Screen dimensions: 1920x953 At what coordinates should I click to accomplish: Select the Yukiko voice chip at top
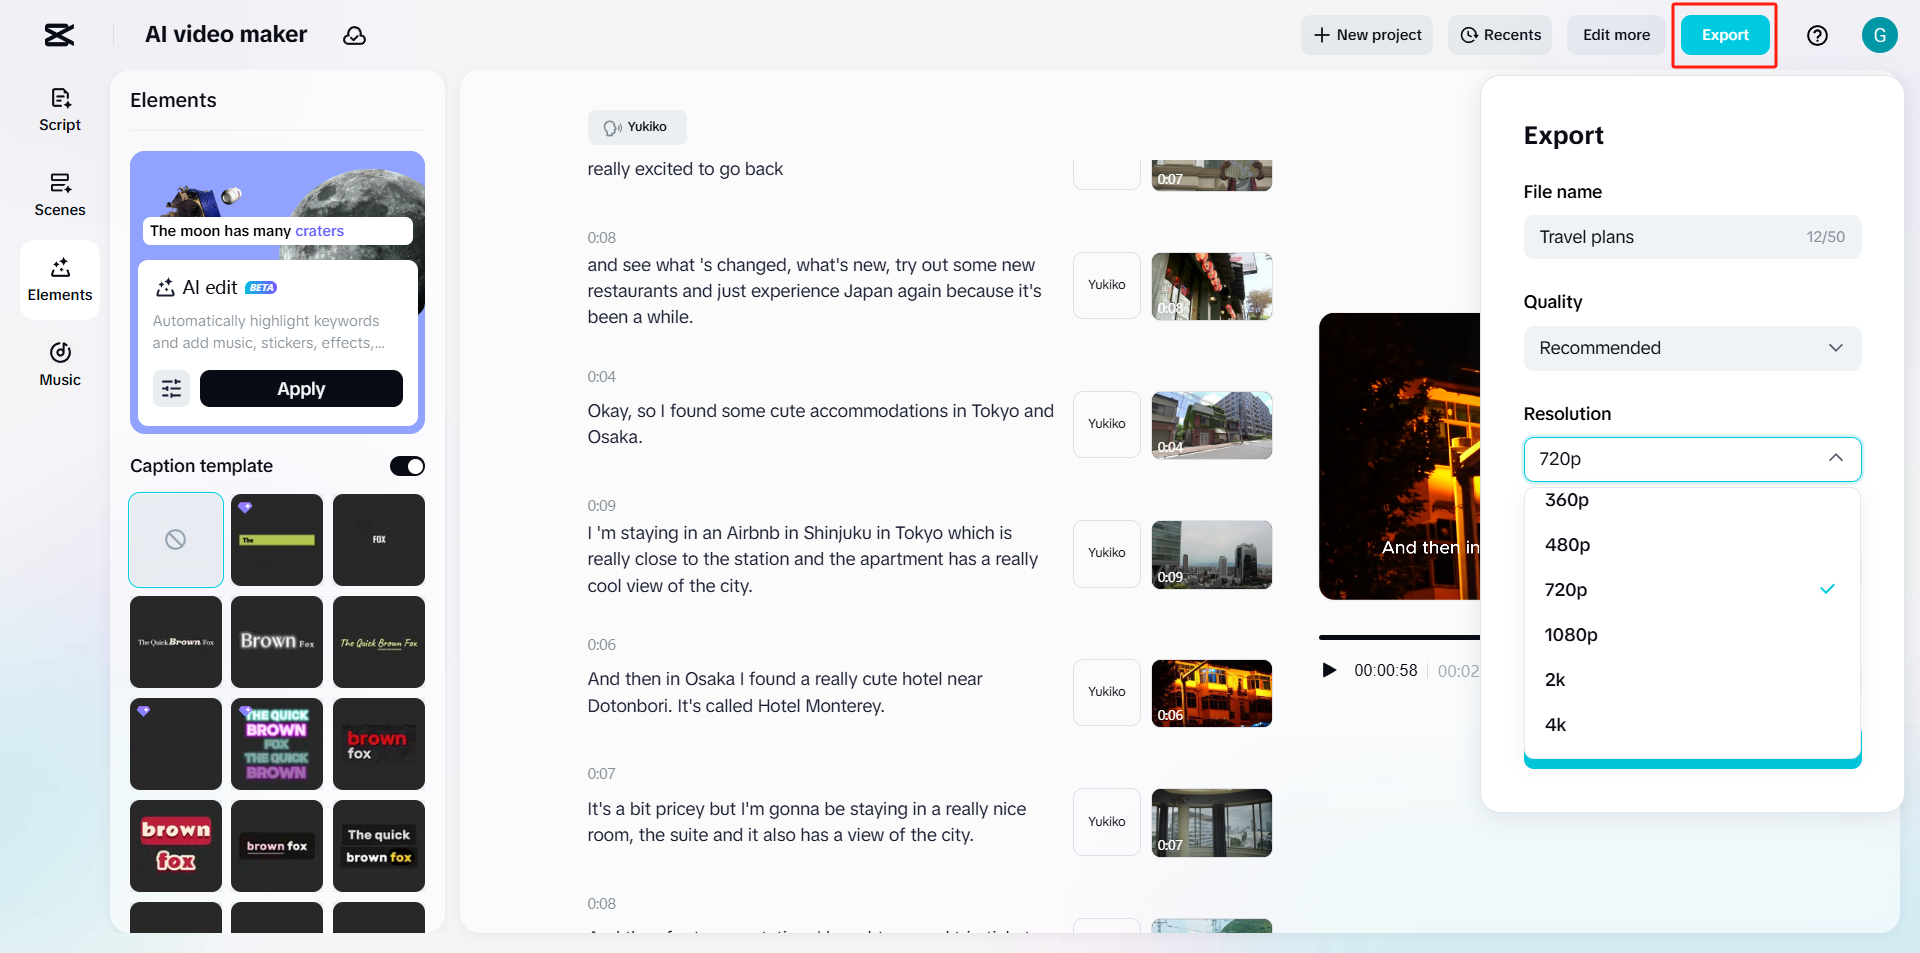tap(637, 127)
